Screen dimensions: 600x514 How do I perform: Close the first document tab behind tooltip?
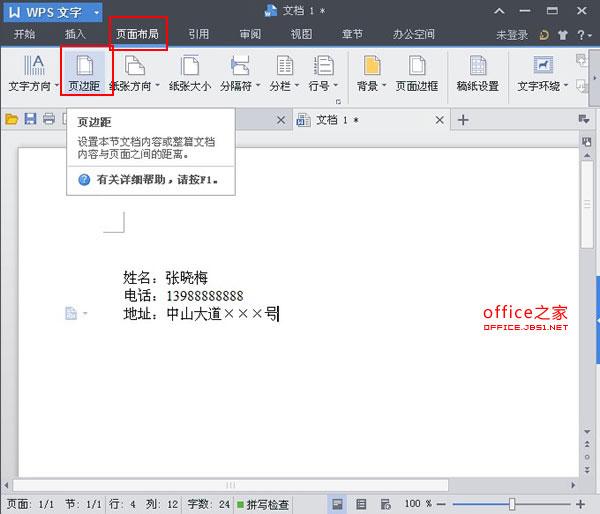point(281,120)
